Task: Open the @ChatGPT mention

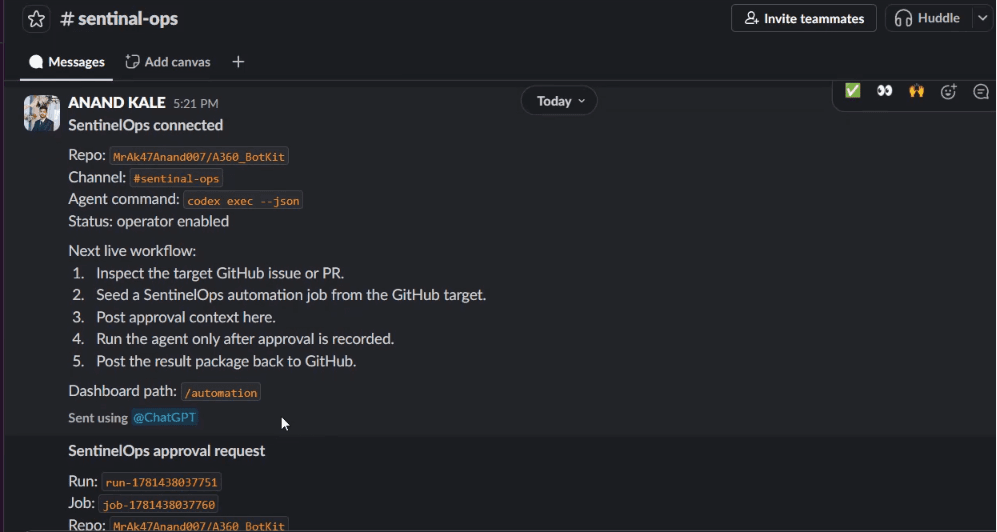Action: [165, 418]
